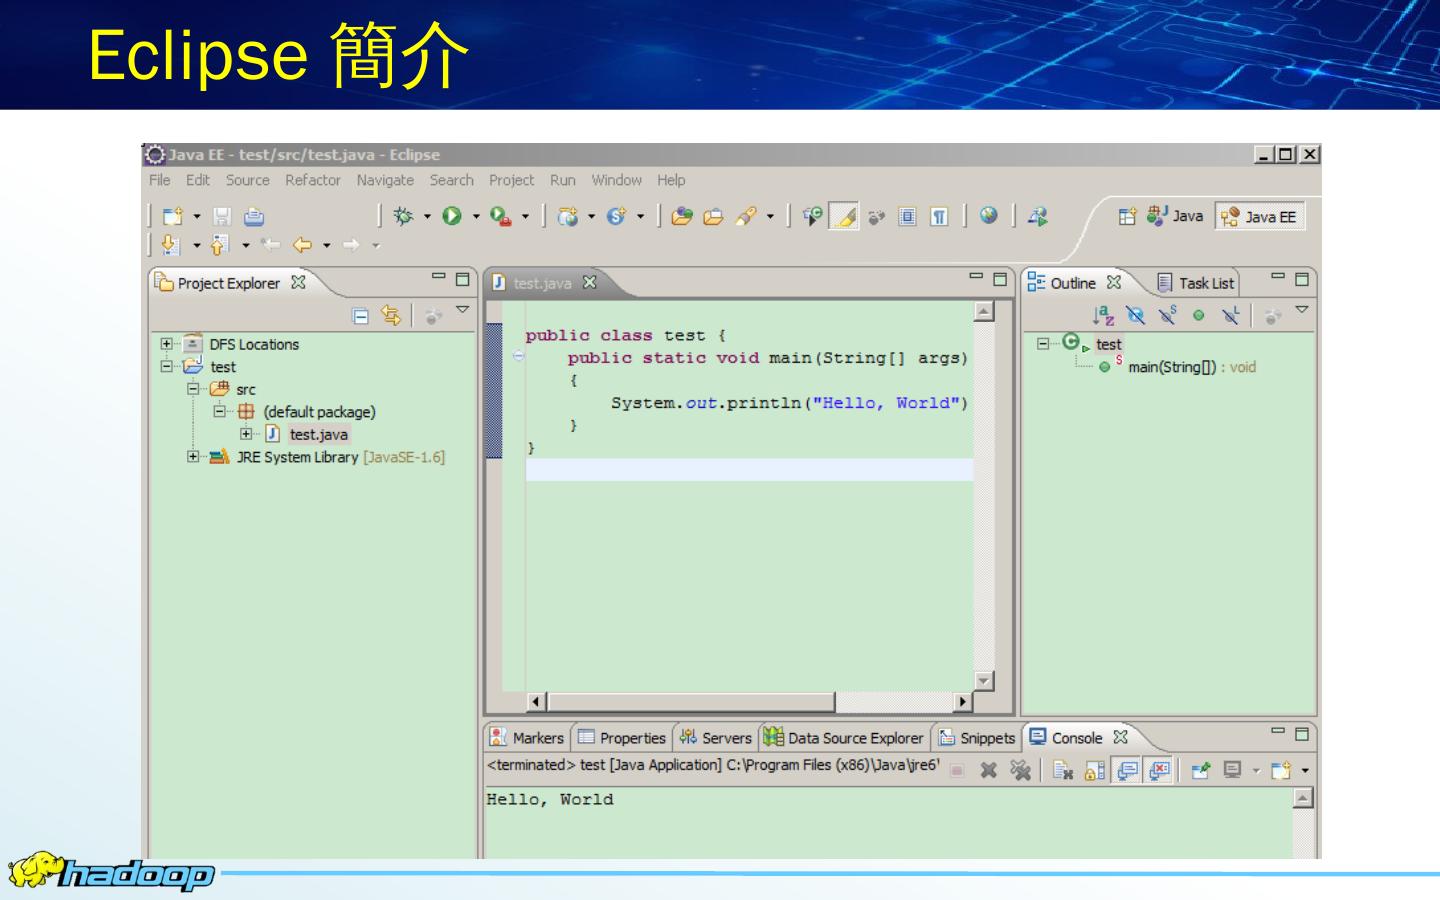Select main(String[]) in Outline view

[1171, 367]
